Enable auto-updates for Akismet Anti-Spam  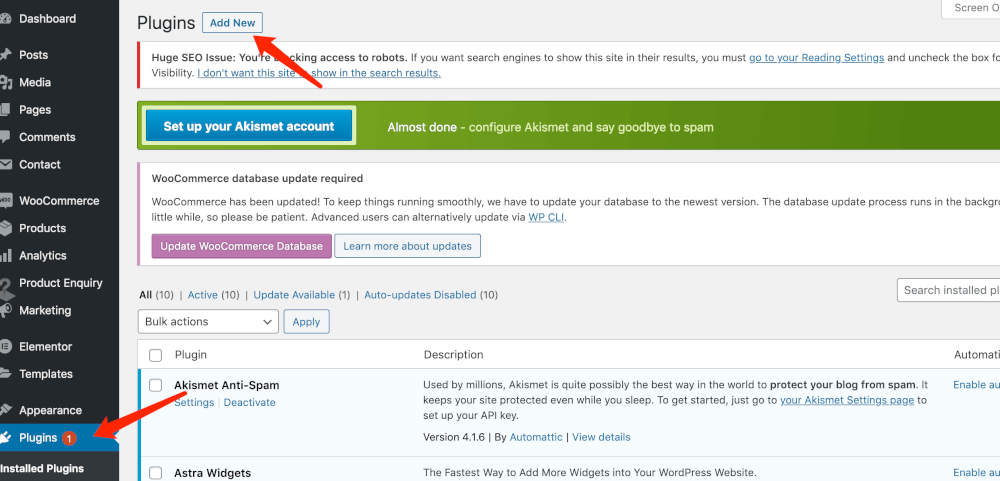pyautogui.click(x=976, y=385)
